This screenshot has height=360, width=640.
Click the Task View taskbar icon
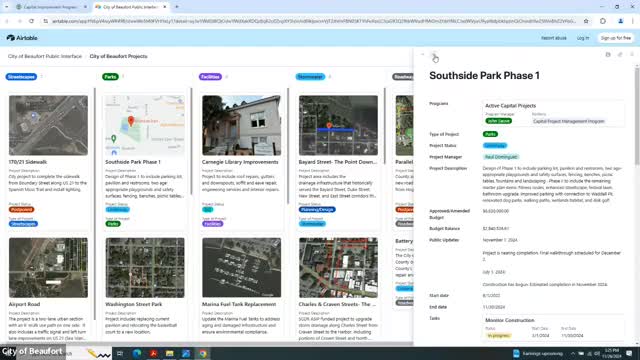120,353
